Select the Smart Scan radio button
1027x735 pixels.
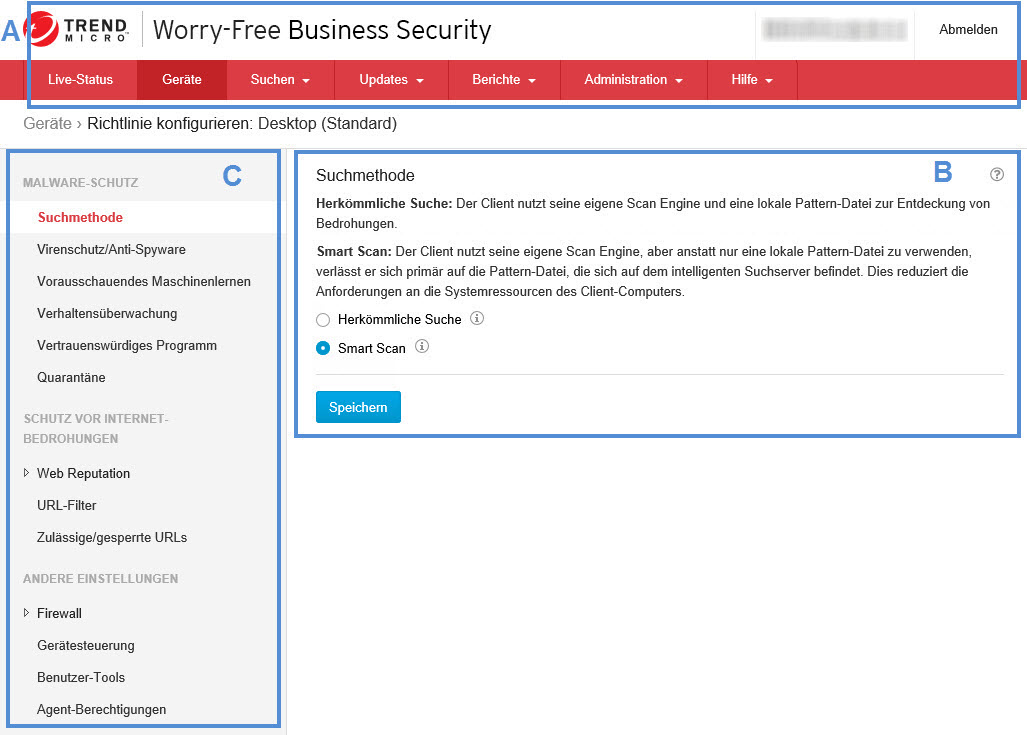[323, 348]
